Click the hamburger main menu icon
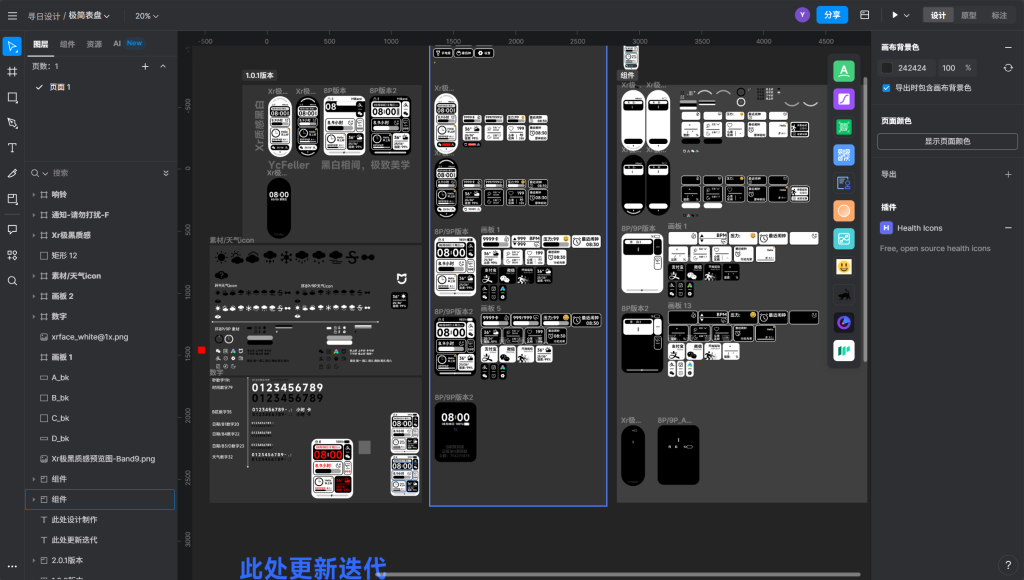This screenshot has height=580, width=1024. tap(12, 16)
